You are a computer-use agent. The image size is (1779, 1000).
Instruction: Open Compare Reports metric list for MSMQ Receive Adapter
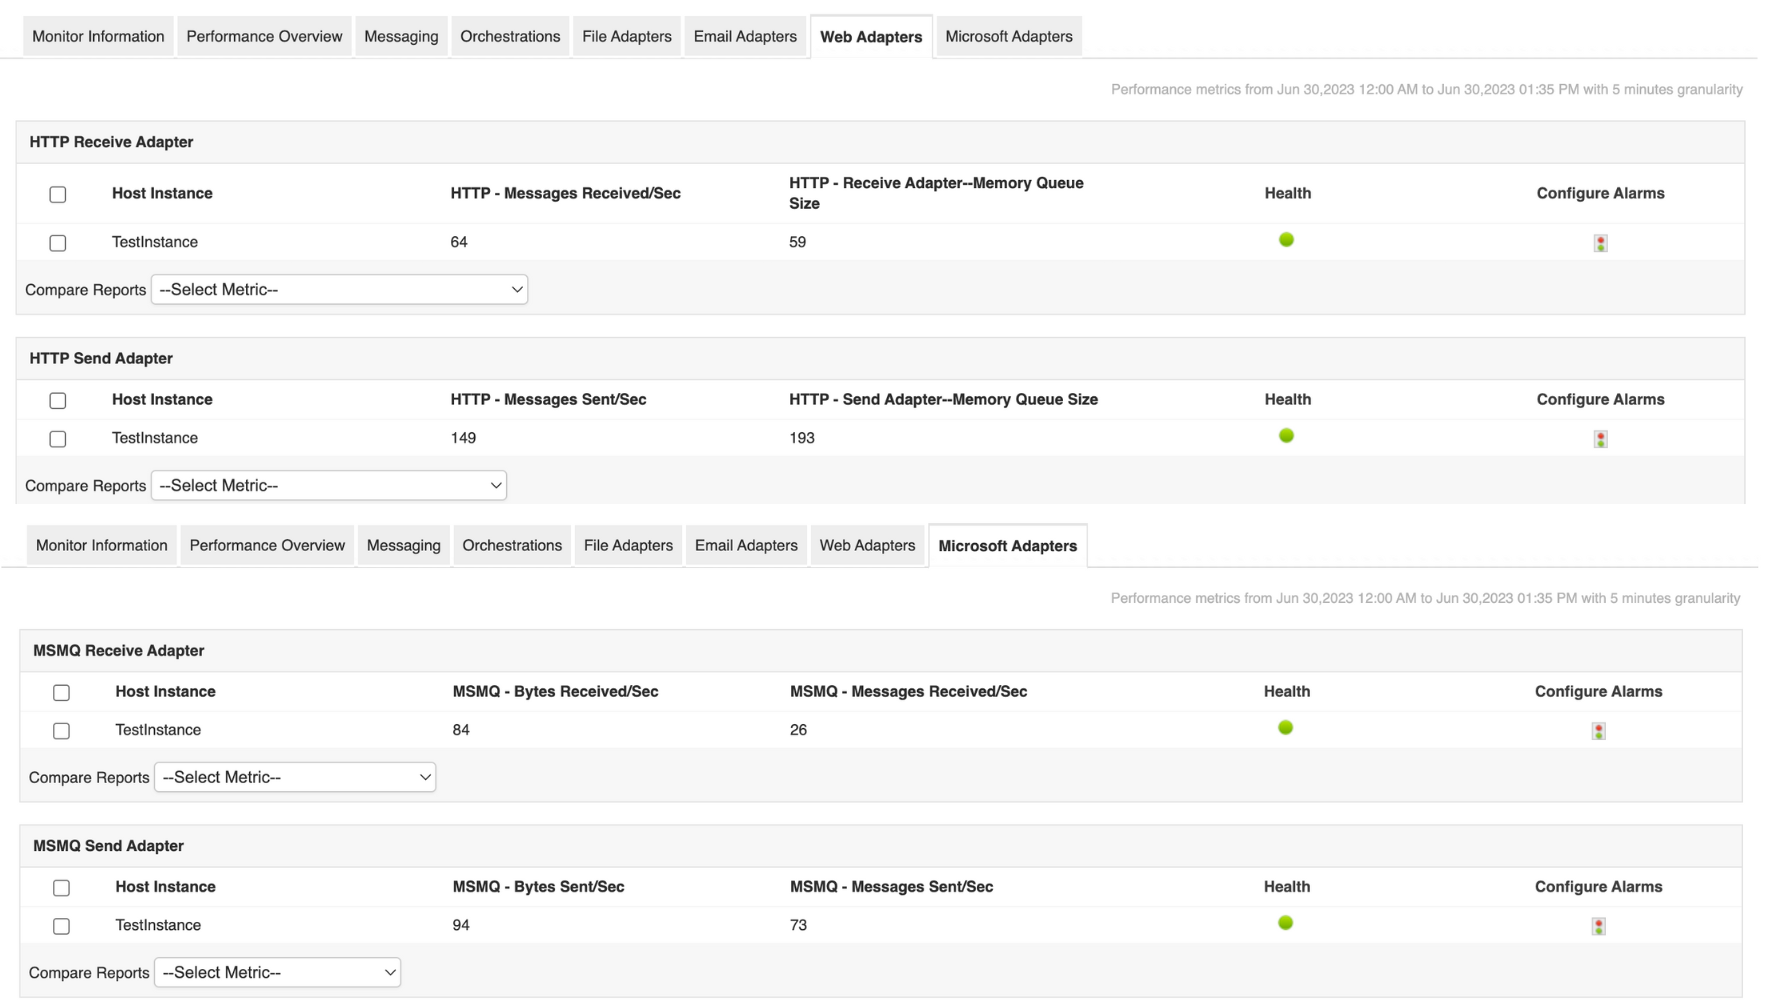point(295,778)
